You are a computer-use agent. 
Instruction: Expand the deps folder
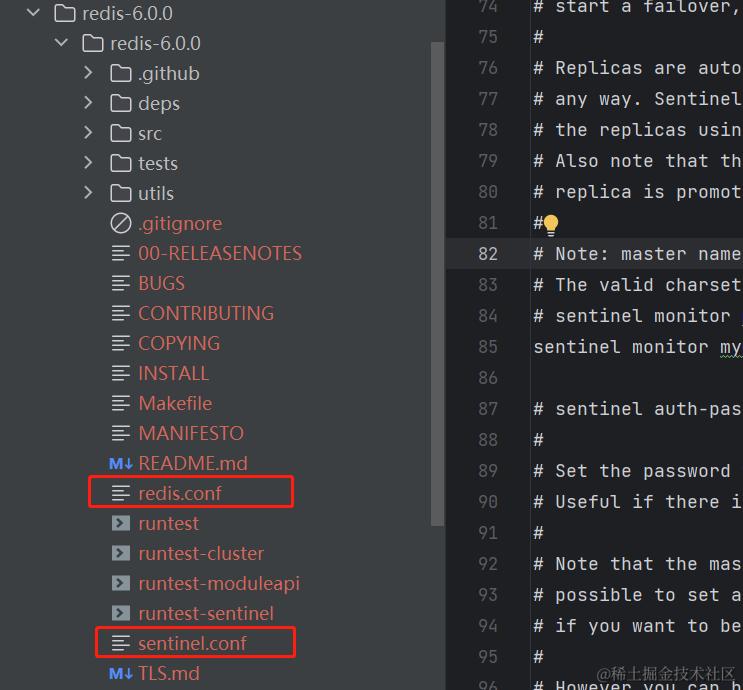pos(88,103)
